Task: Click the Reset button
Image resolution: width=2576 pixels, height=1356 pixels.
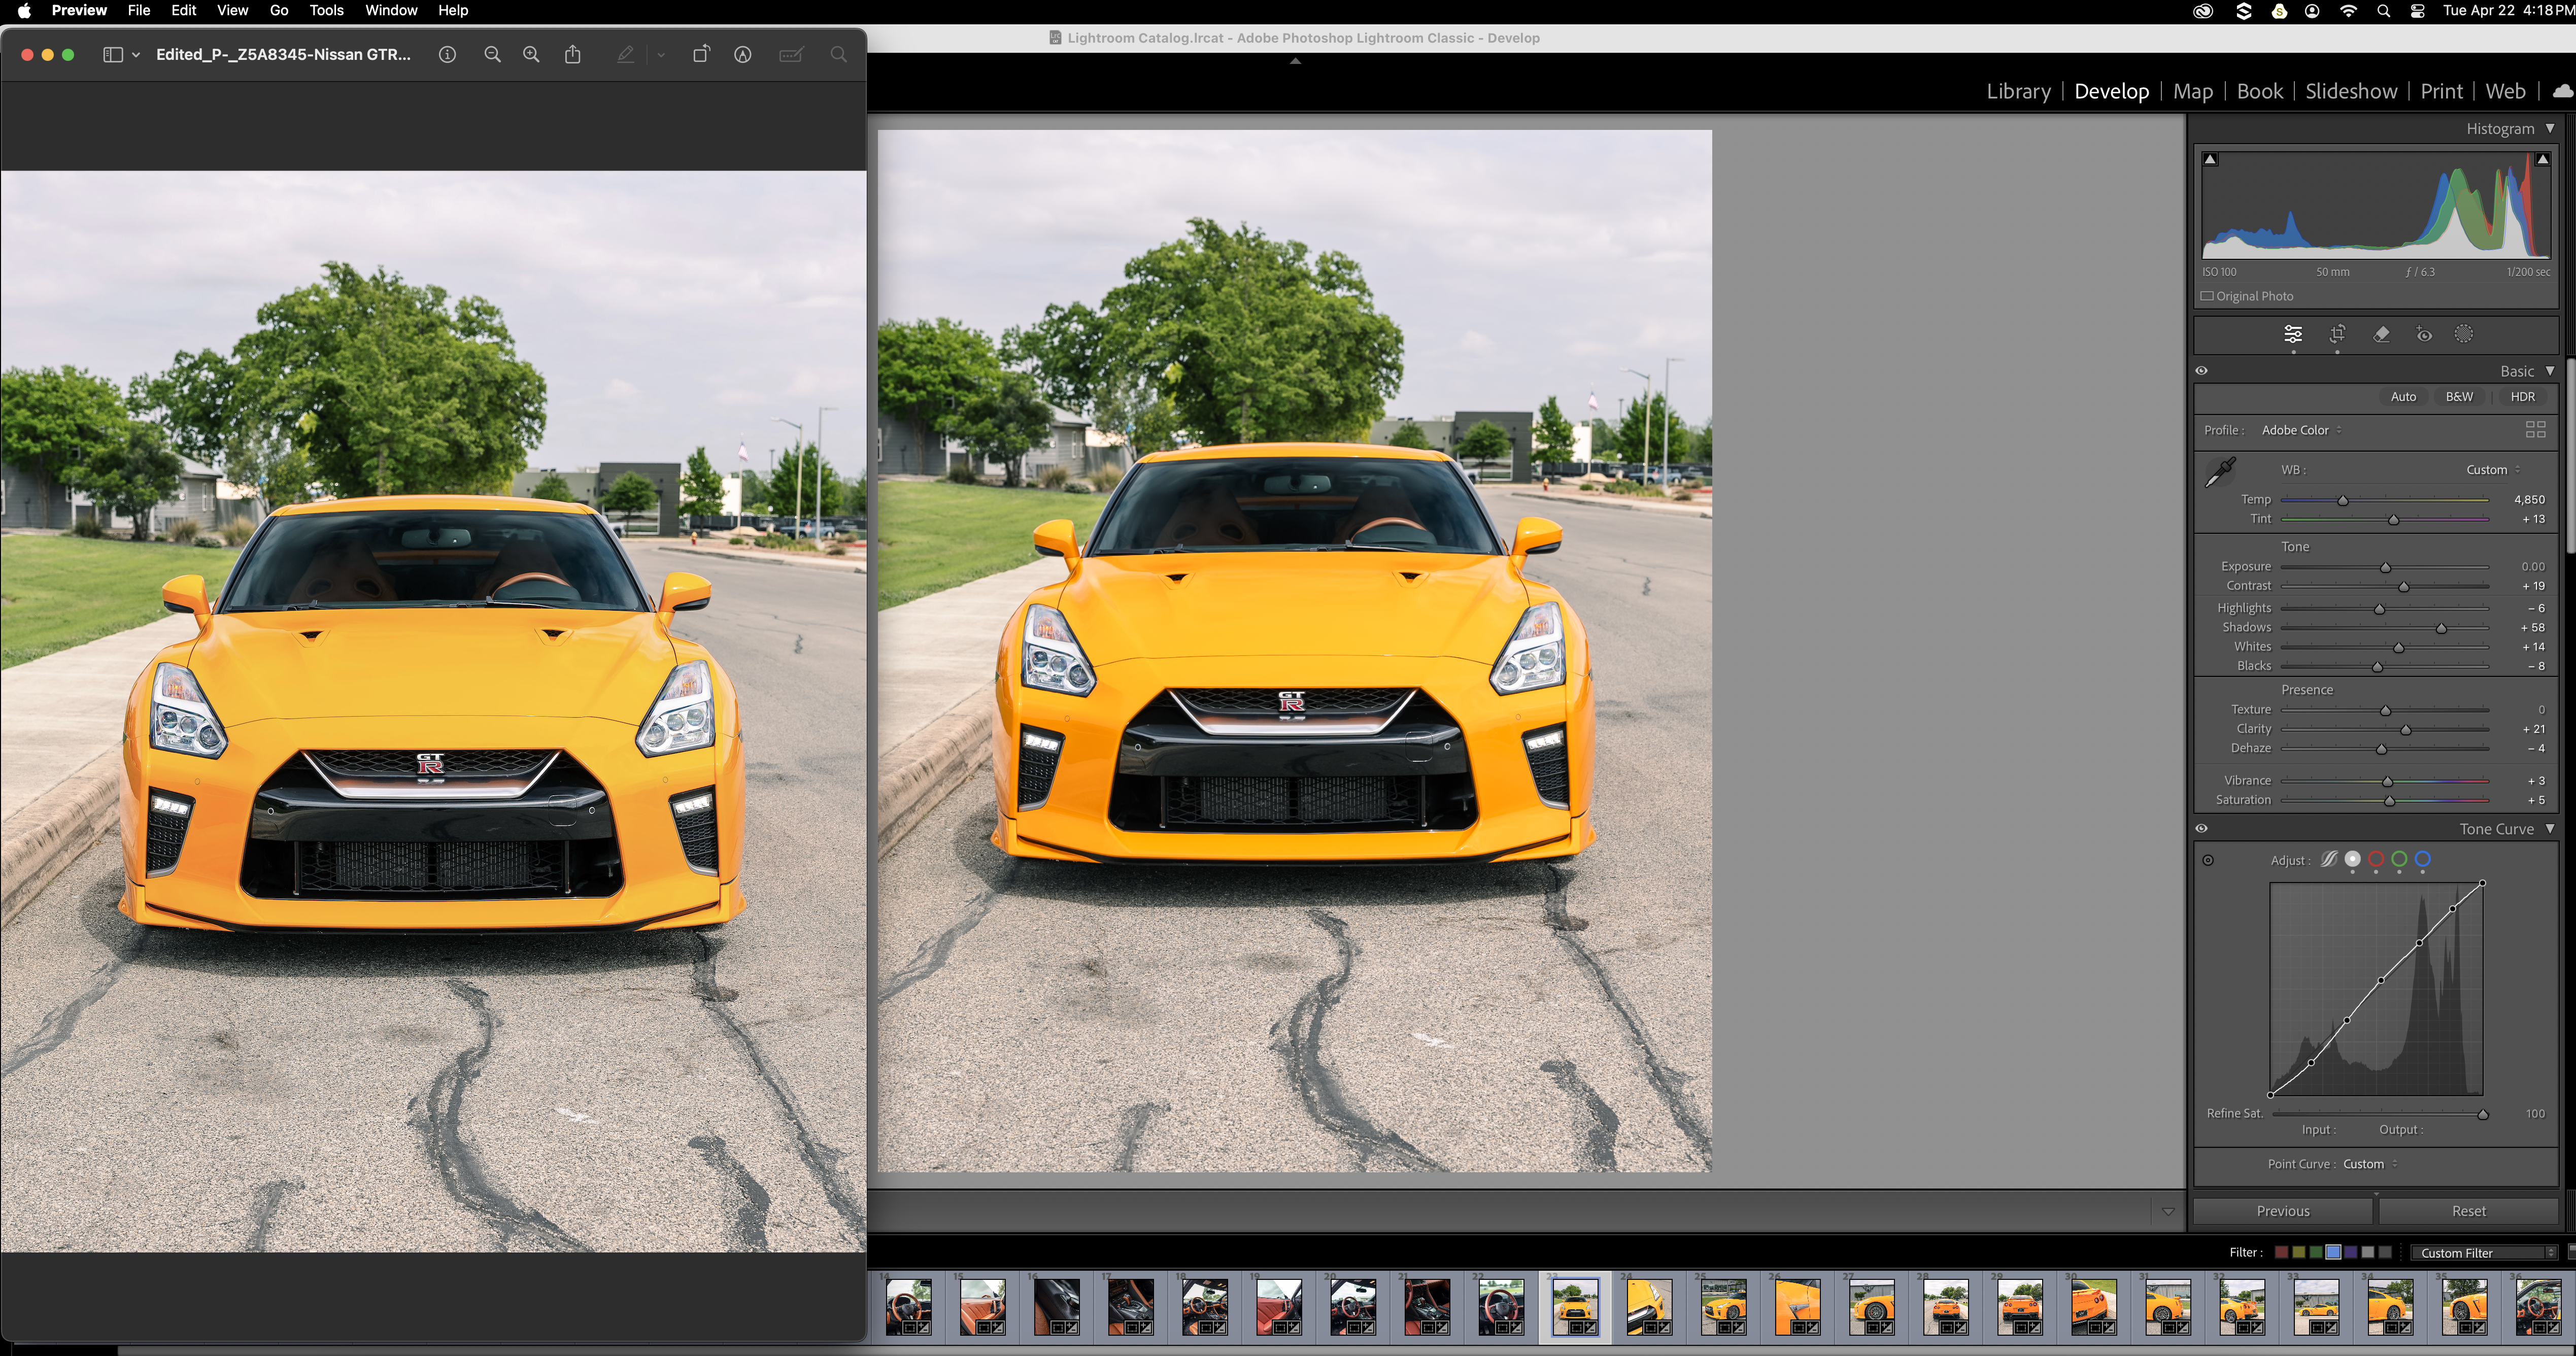Action: [2468, 1211]
